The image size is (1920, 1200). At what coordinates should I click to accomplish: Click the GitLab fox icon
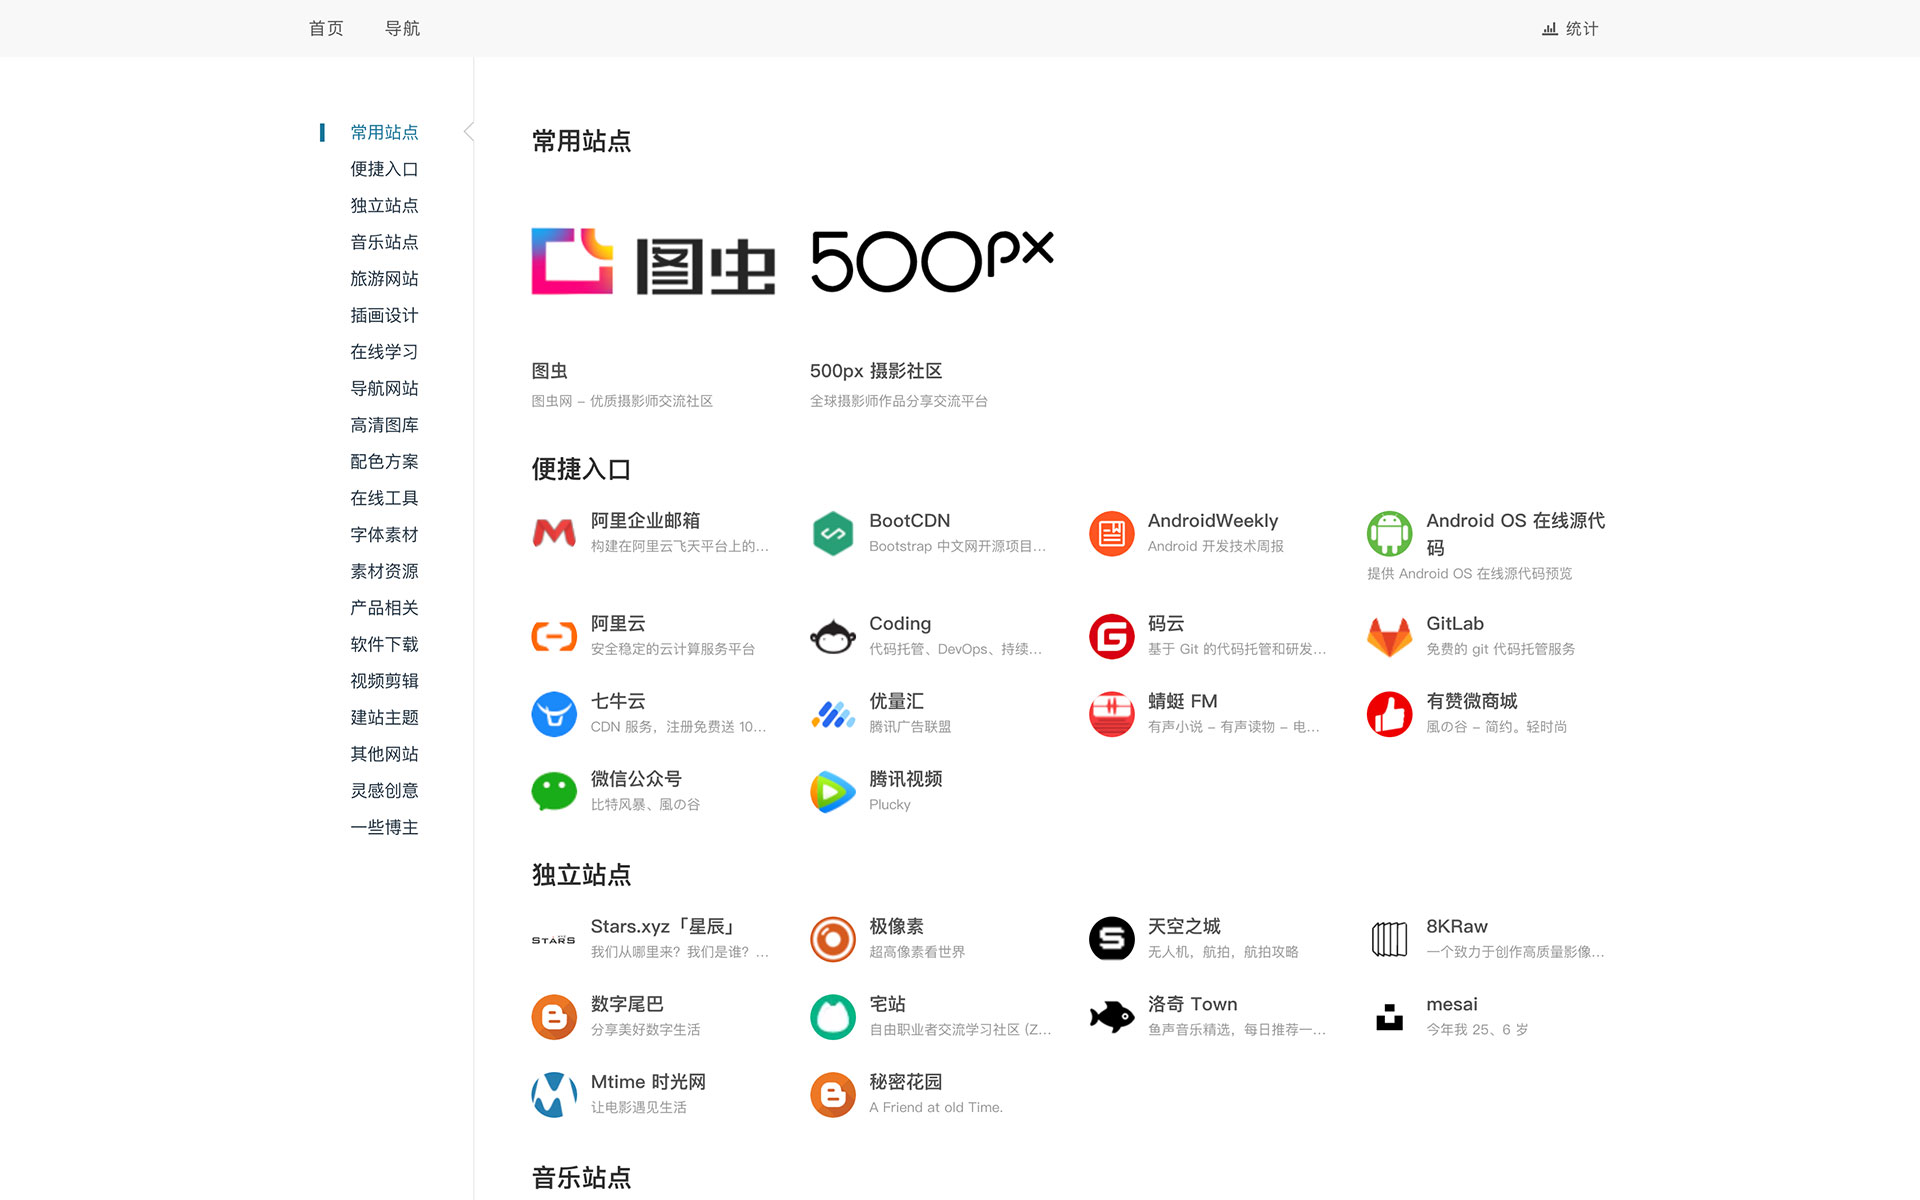coord(1389,637)
